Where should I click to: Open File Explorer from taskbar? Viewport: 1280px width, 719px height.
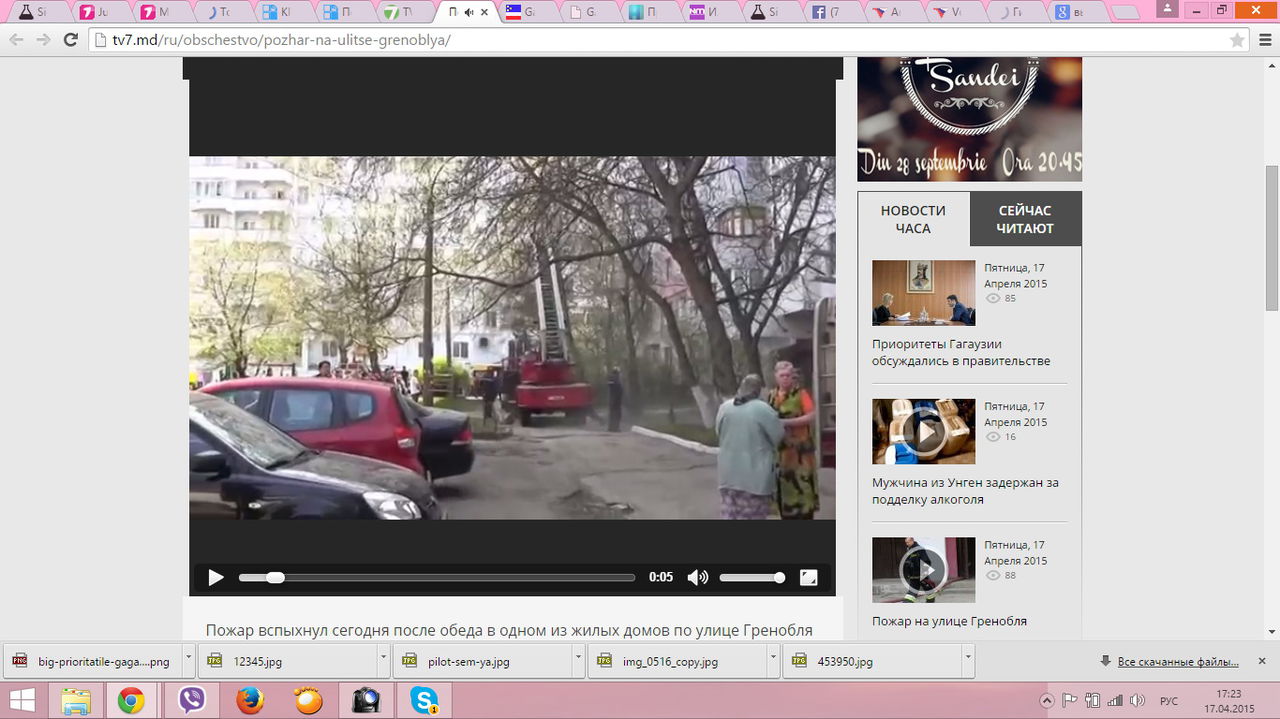click(x=77, y=701)
